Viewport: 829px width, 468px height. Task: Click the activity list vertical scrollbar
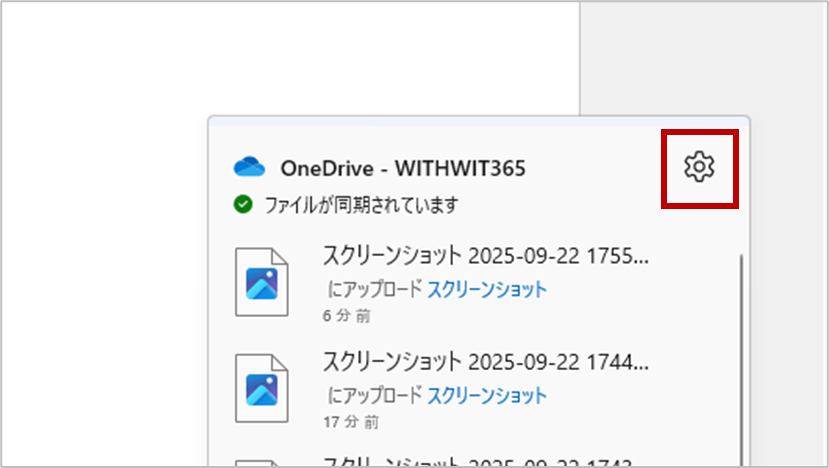click(740, 350)
